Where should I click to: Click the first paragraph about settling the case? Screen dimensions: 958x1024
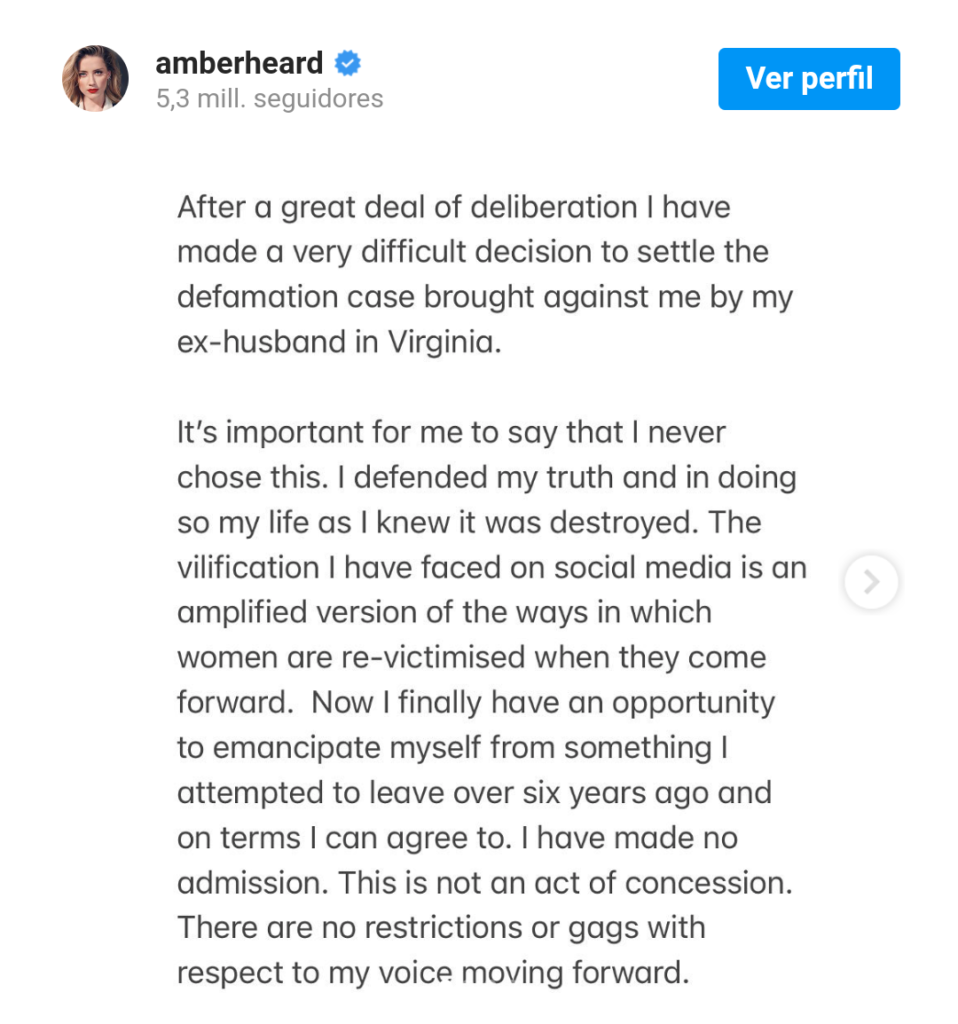click(x=485, y=274)
